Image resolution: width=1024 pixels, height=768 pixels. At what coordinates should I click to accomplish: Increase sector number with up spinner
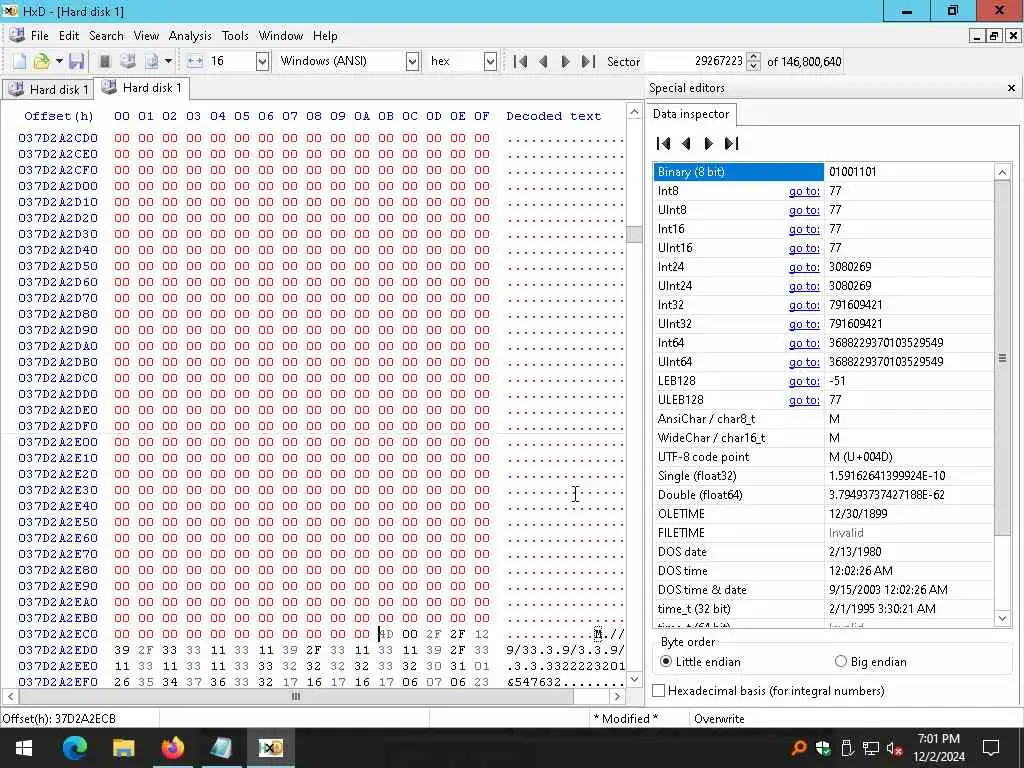754,57
